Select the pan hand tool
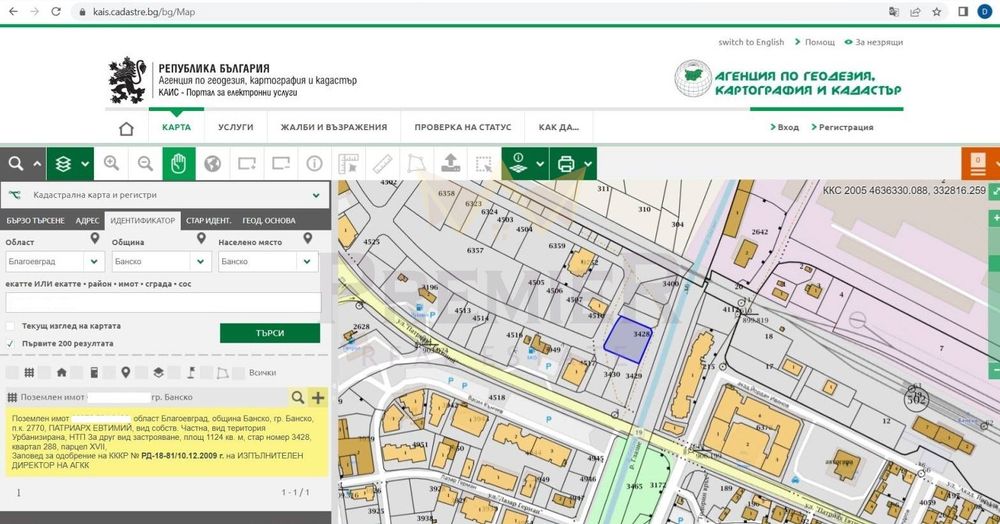Image resolution: width=1000 pixels, height=524 pixels. [177, 164]
